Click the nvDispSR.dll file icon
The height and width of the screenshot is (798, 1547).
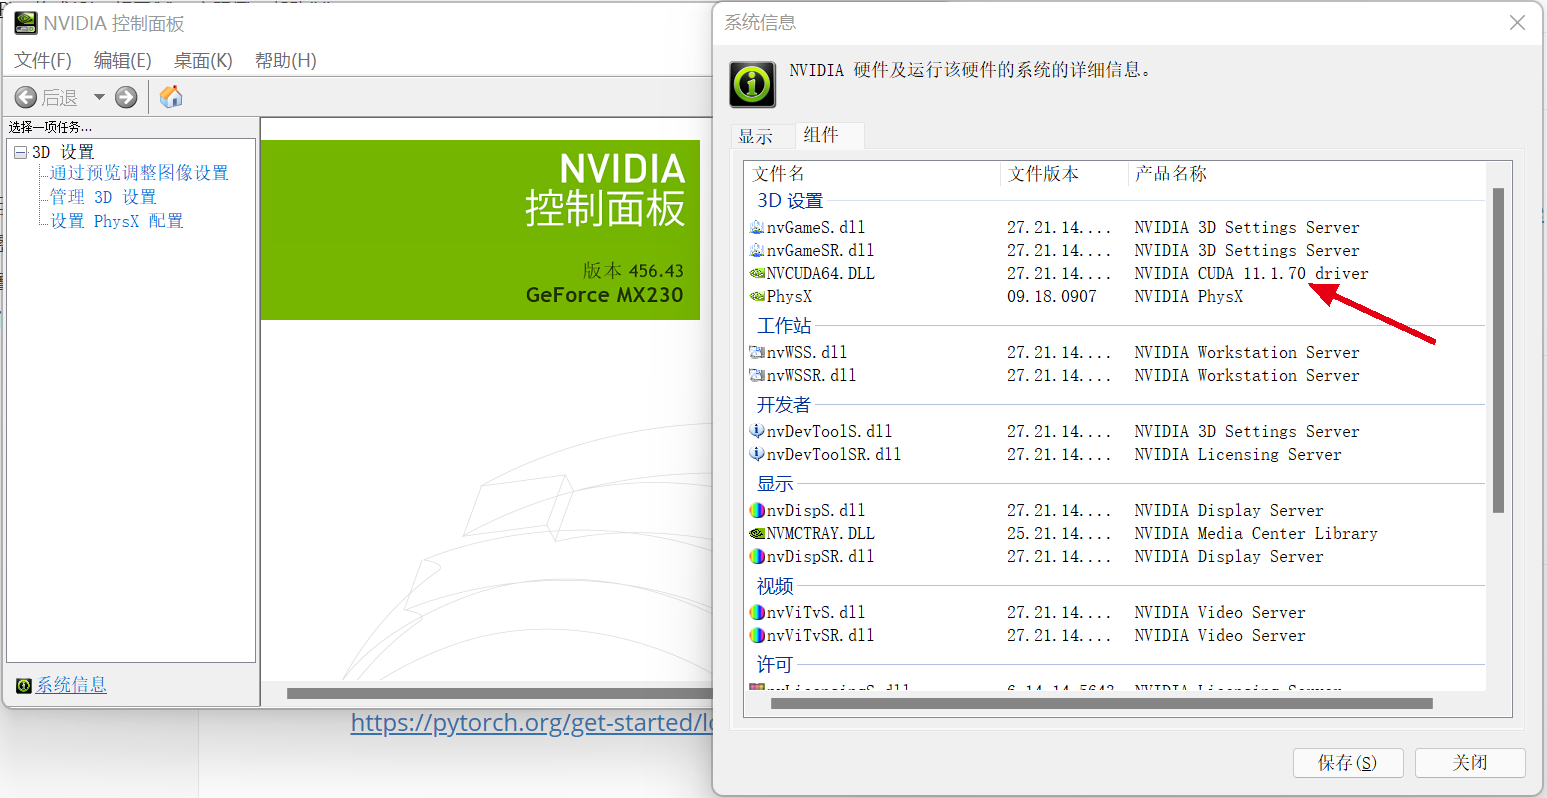(x=757, y=556)
